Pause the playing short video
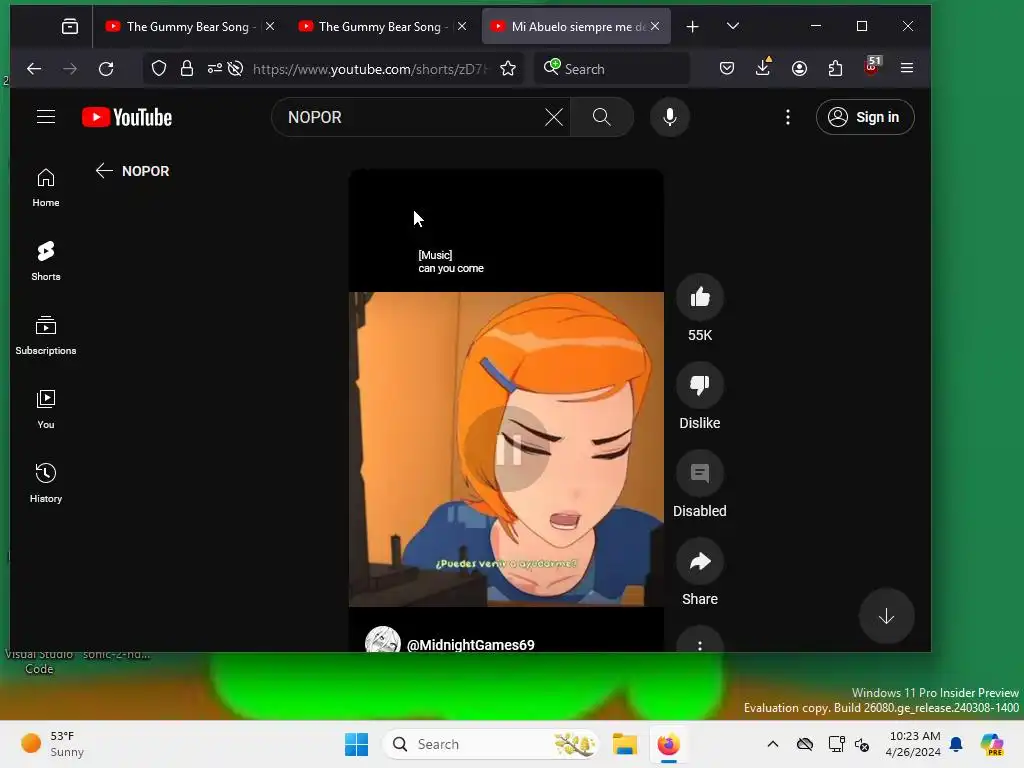The height and width of the screenshot is (768, 1024). tap(508, 449)
